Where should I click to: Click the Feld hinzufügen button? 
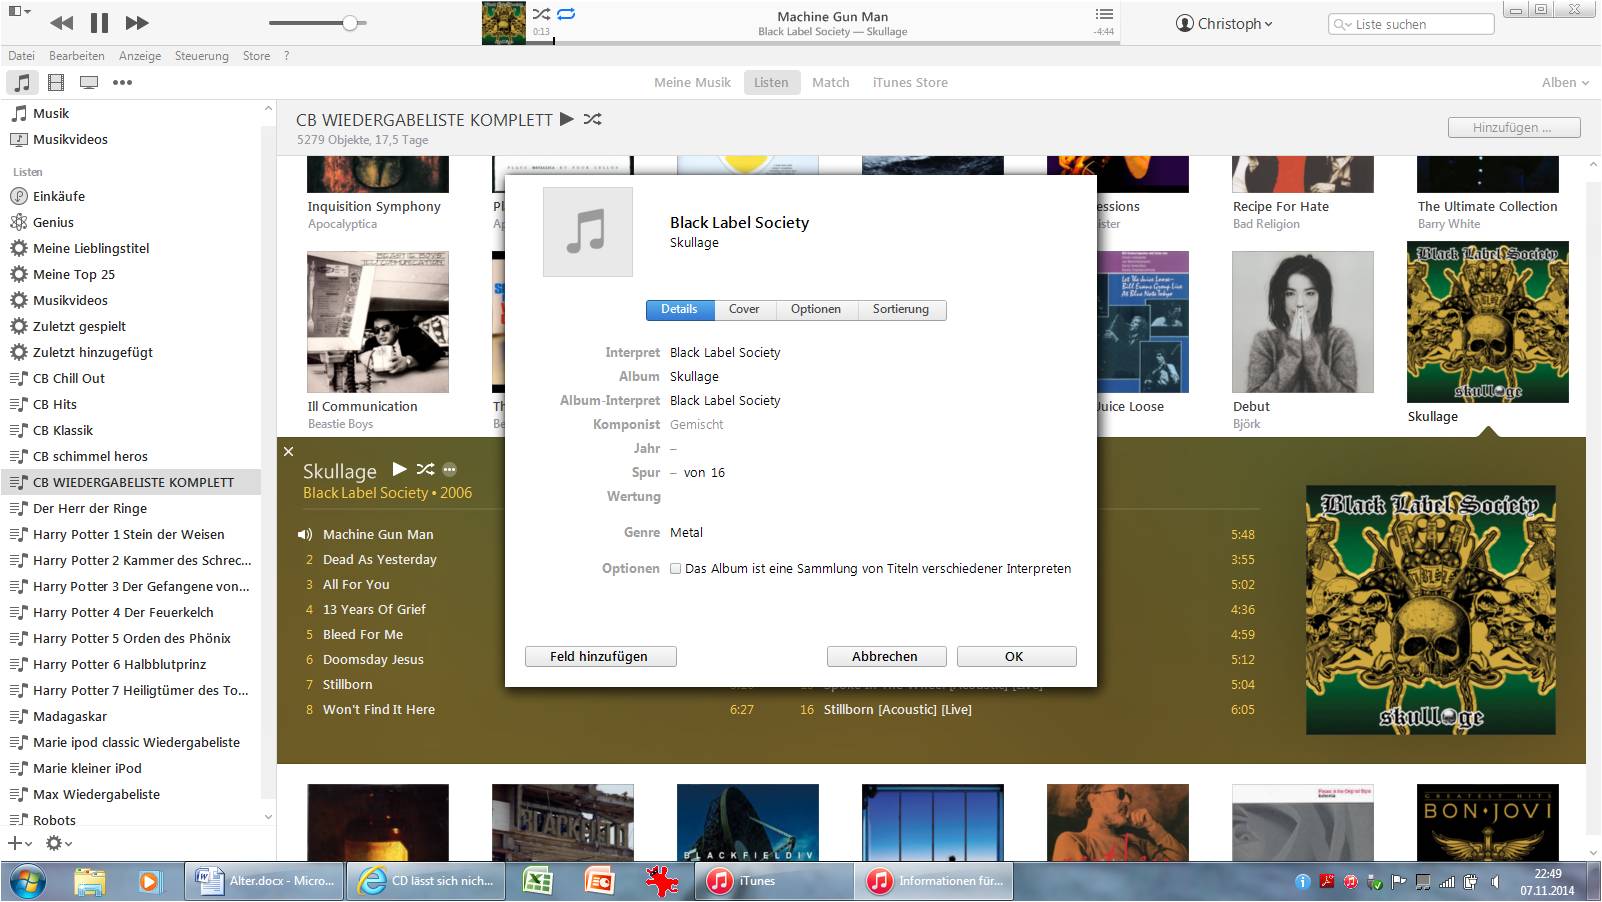point(600,657)
